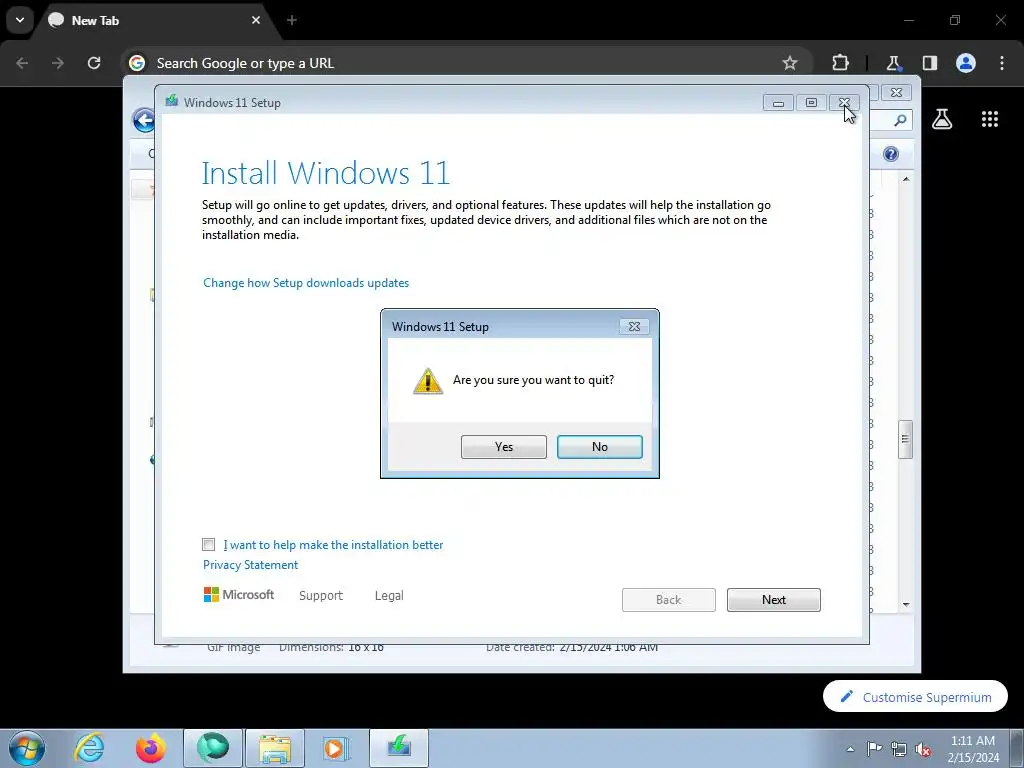Go back in the browser
Viewport: 1024px width, 768px height.
pyautogui.click(x=22, y=63)
